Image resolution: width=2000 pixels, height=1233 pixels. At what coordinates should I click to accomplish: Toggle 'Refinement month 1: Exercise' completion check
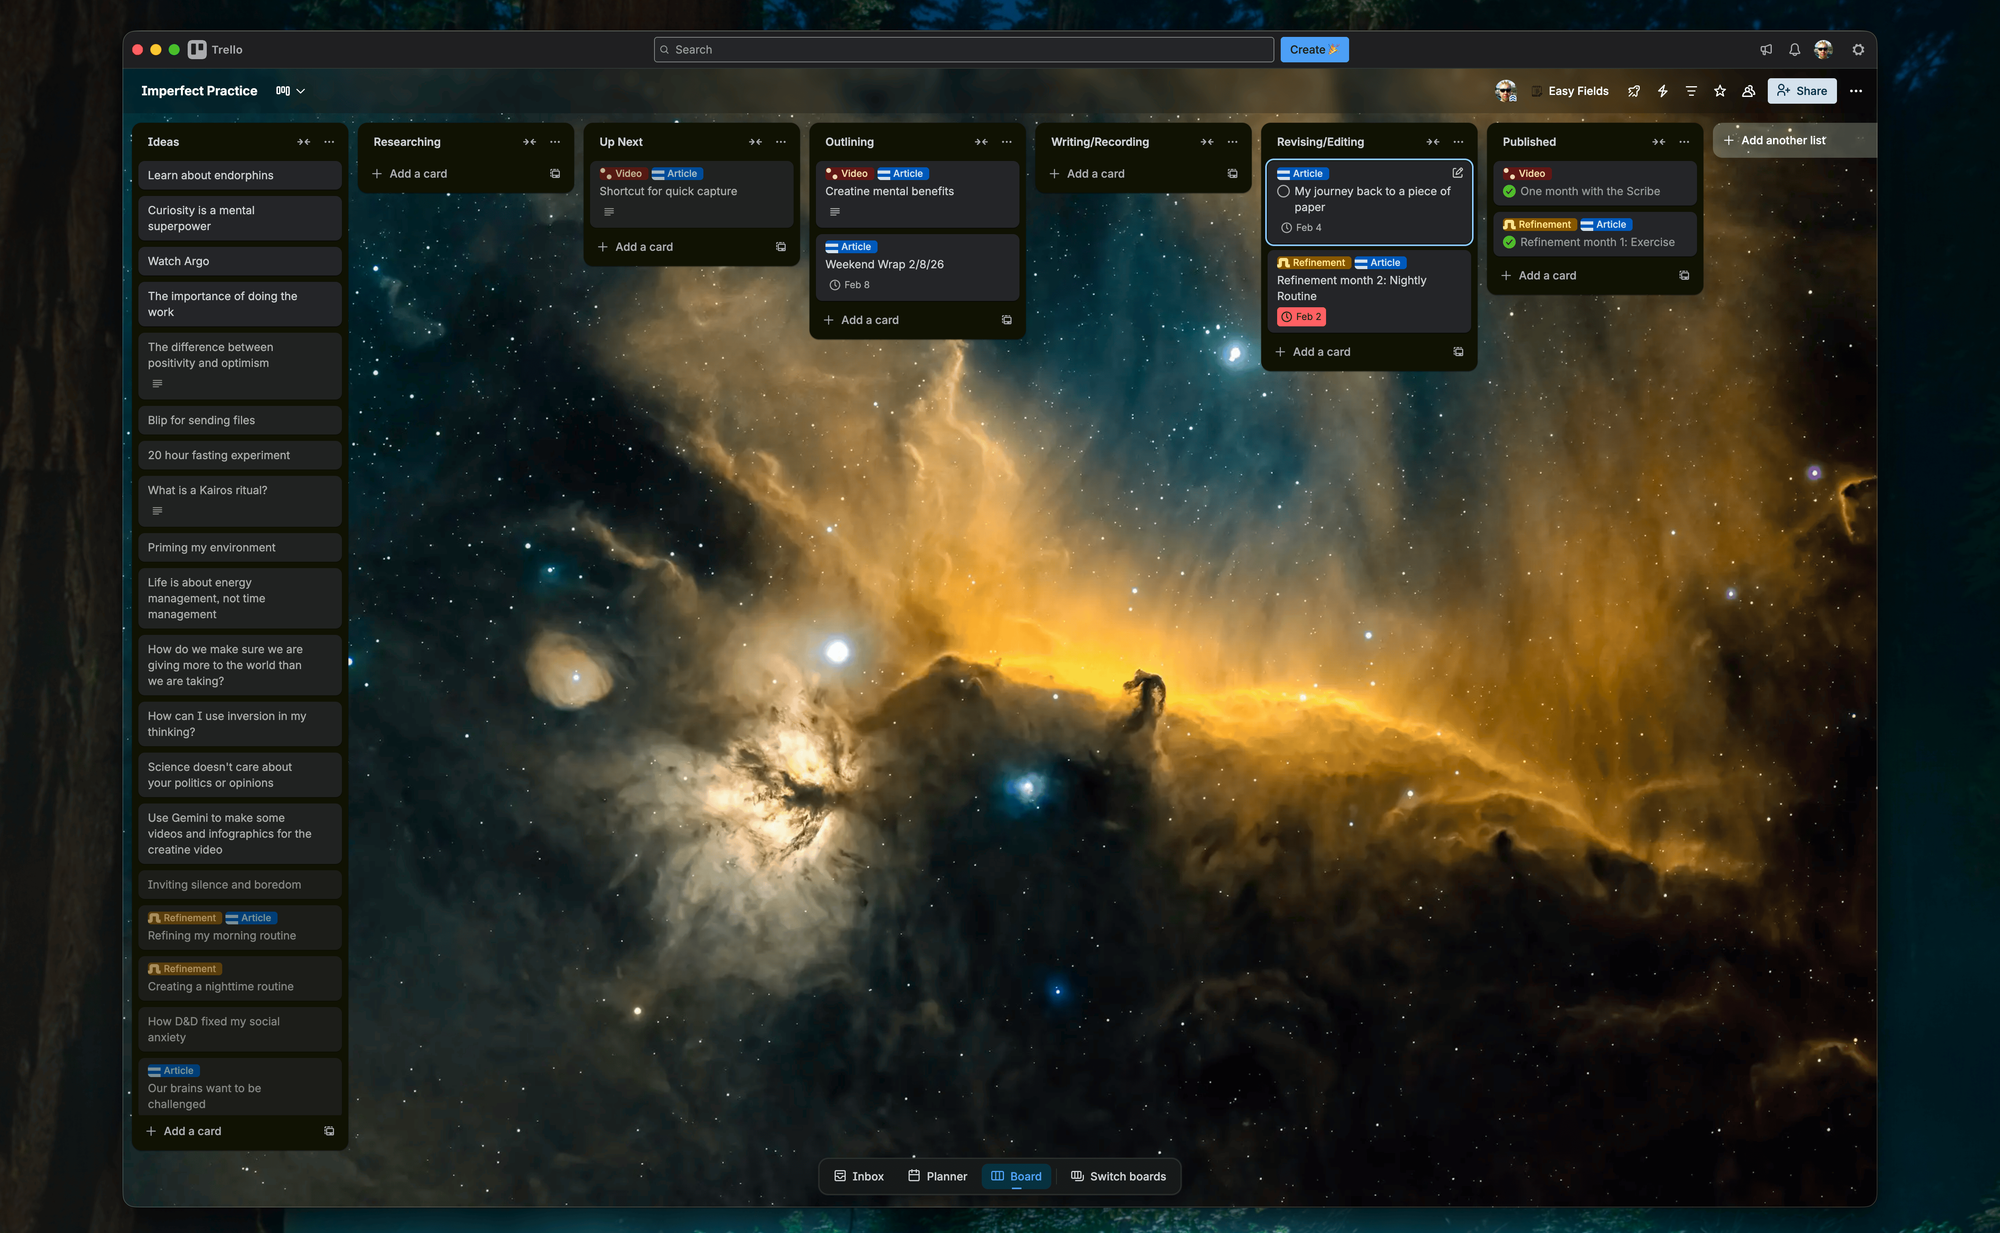1509,242
